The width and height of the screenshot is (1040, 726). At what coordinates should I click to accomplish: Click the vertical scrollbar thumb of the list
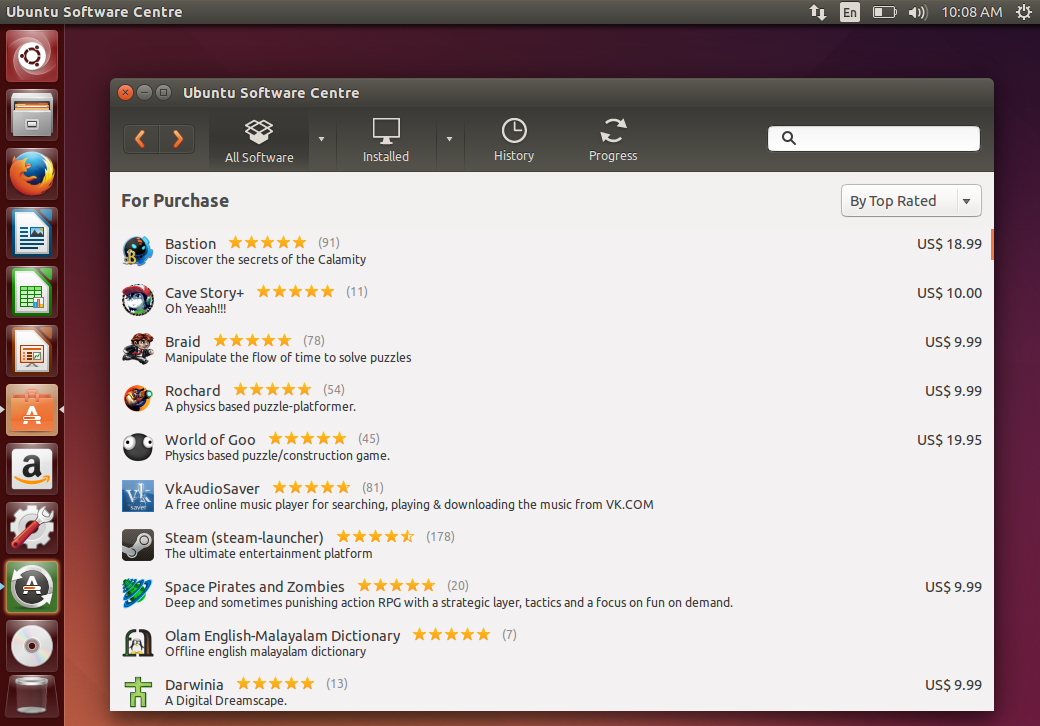point(992,245)
